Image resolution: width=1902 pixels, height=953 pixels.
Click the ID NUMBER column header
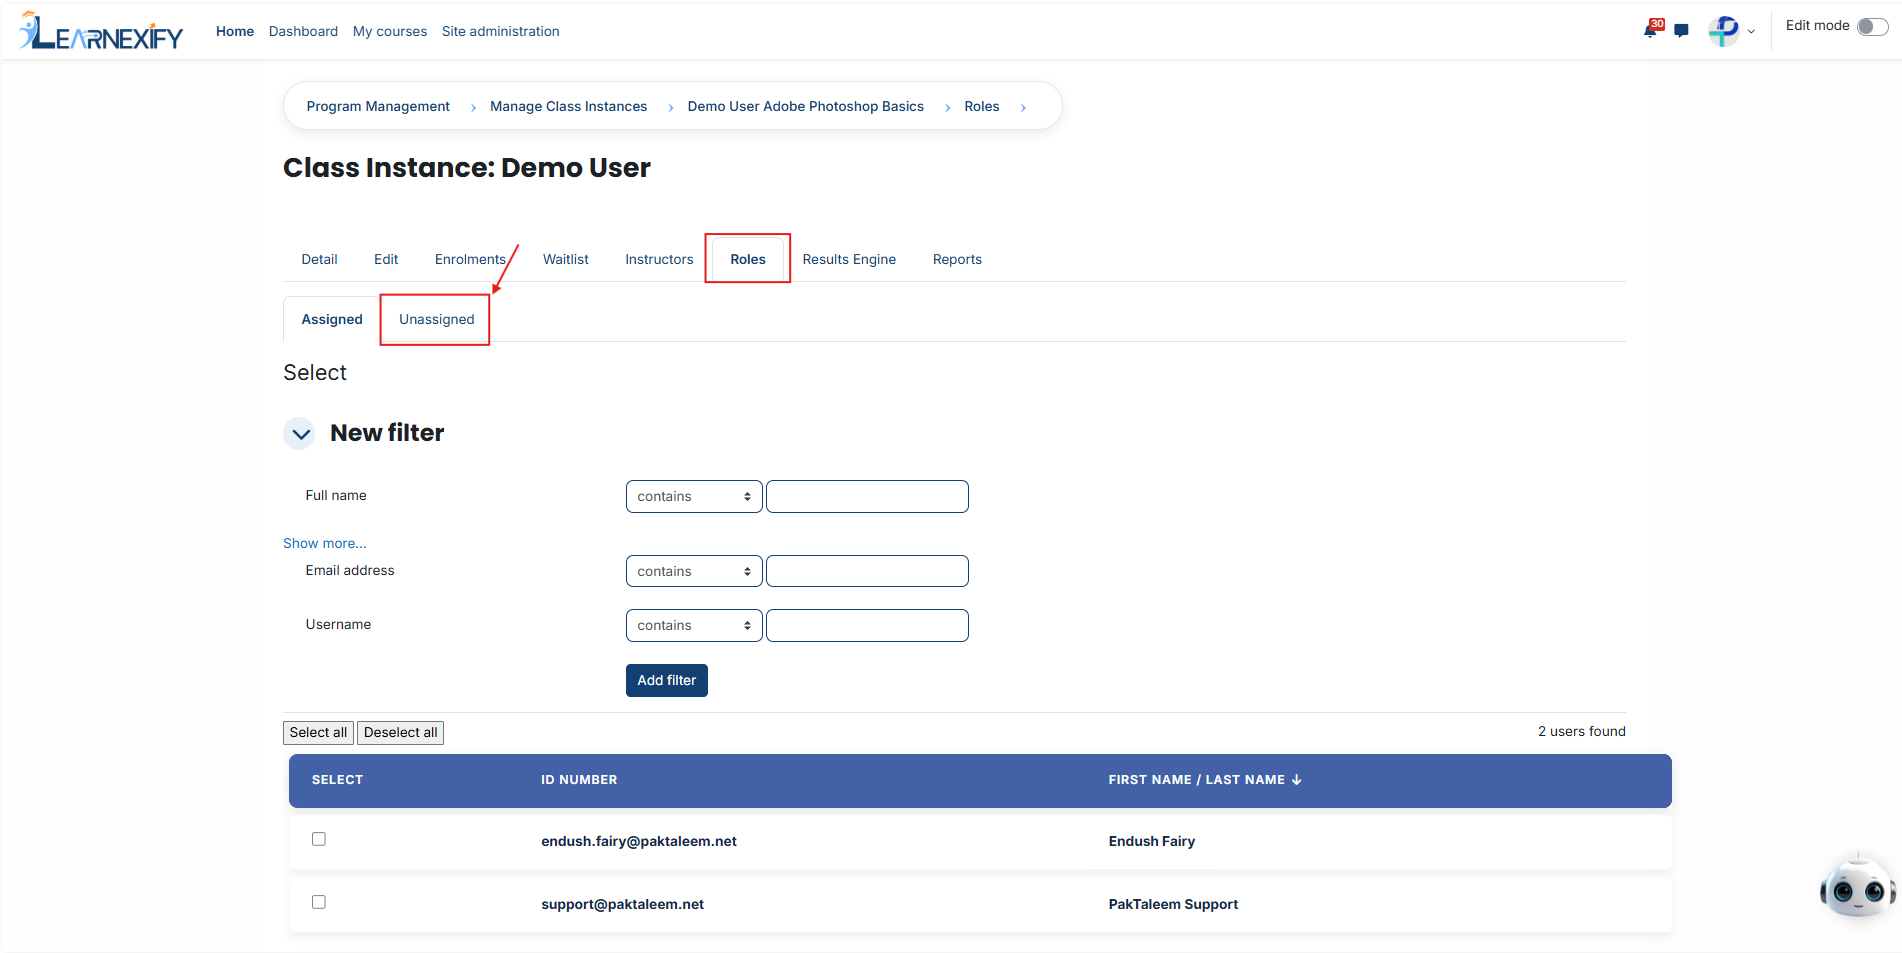(x=579, y=780)
